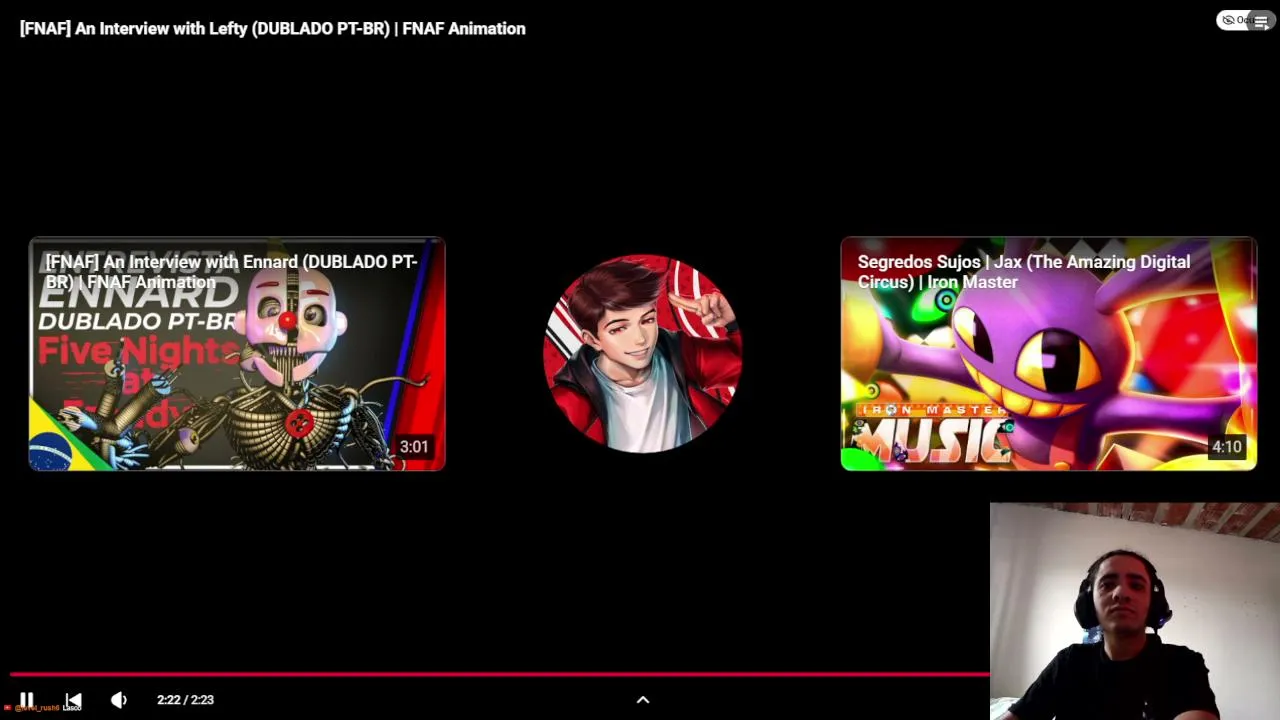Open the Interview with Lefty video title
This screenshot has width=1280, height=720.
coord(273,29)
